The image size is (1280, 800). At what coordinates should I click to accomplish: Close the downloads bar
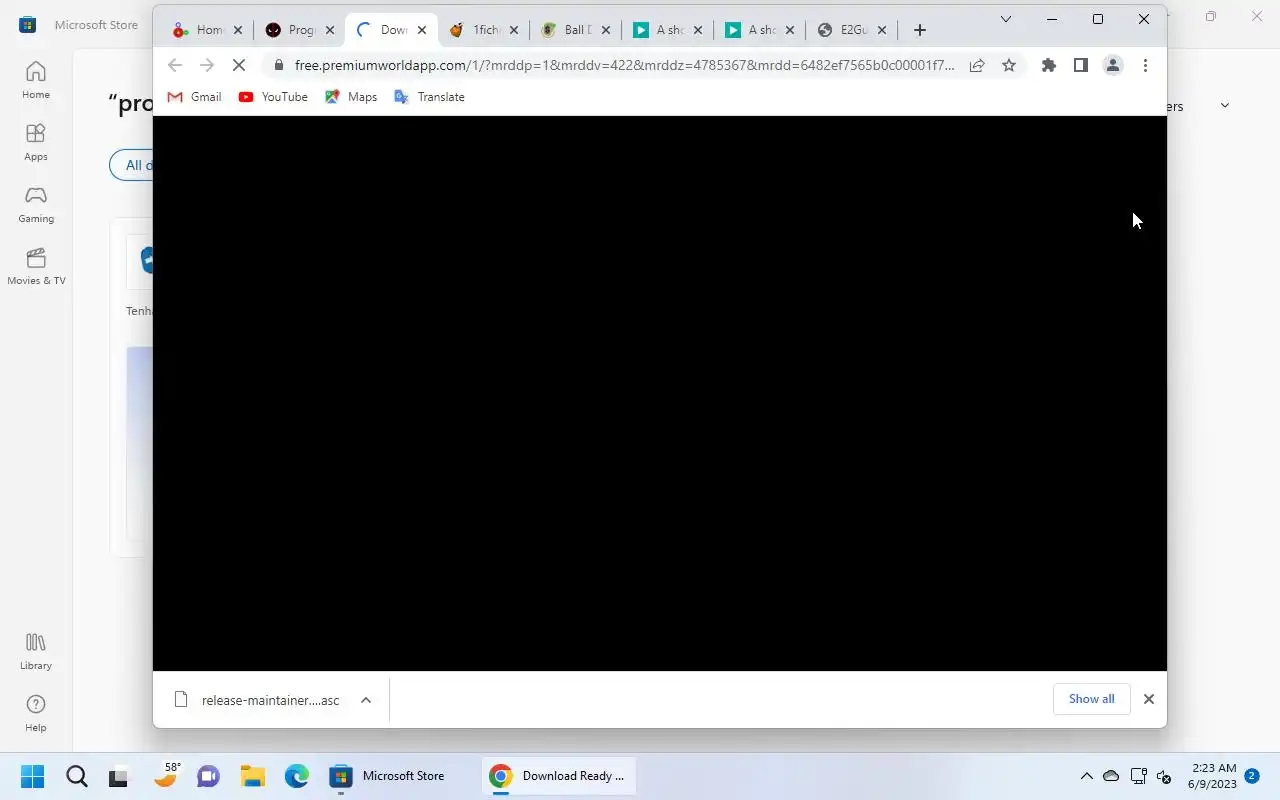(1149, 699)
